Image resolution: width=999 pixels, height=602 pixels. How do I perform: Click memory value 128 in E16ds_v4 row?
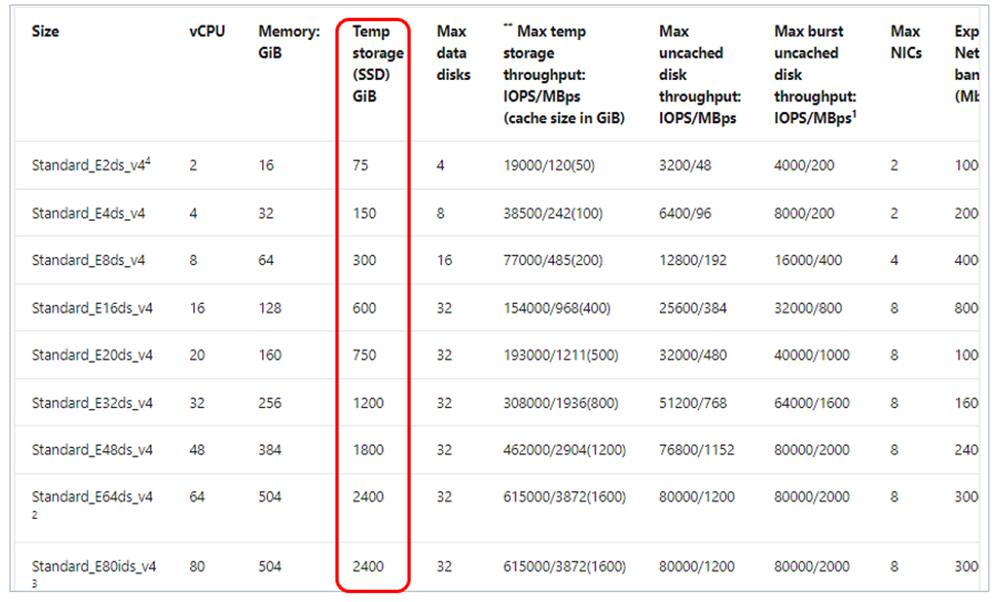pos(270,308)
